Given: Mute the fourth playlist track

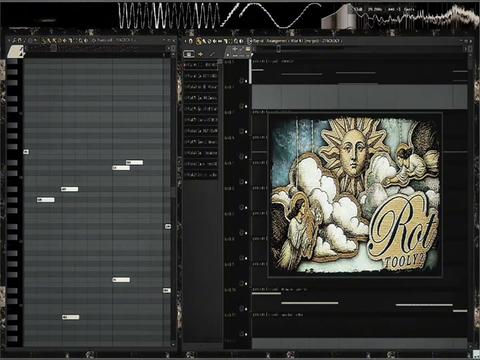Looking at the screenshot, I should tap(246, 157).
